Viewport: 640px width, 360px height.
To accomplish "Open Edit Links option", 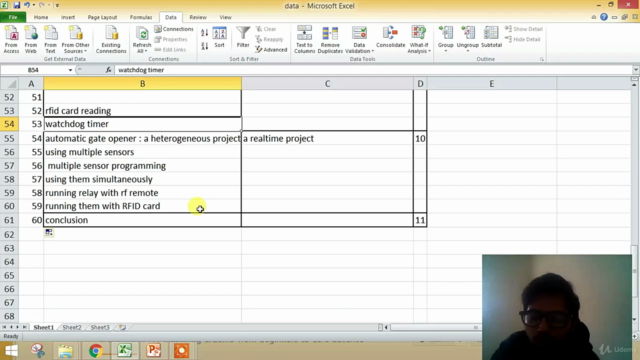I will [x=170, y=49].
